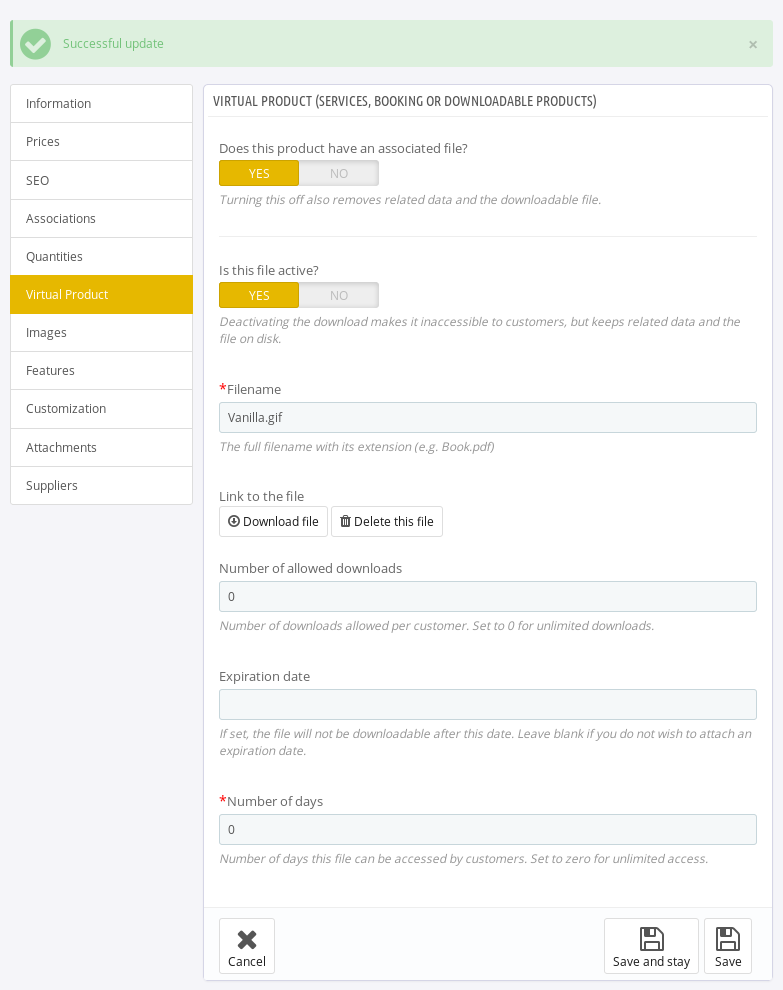This screenshot has width=783, height=990.
Task: Set file active toggle to YES
Action: (x=259, y=295)
